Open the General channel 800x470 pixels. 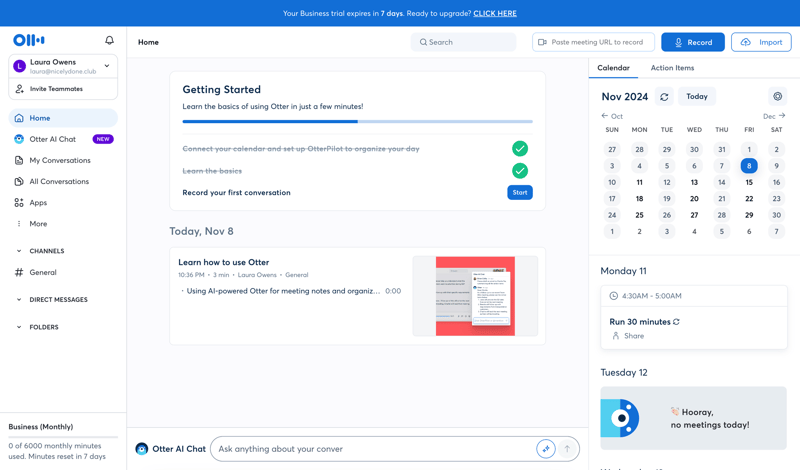coord(63,272)
